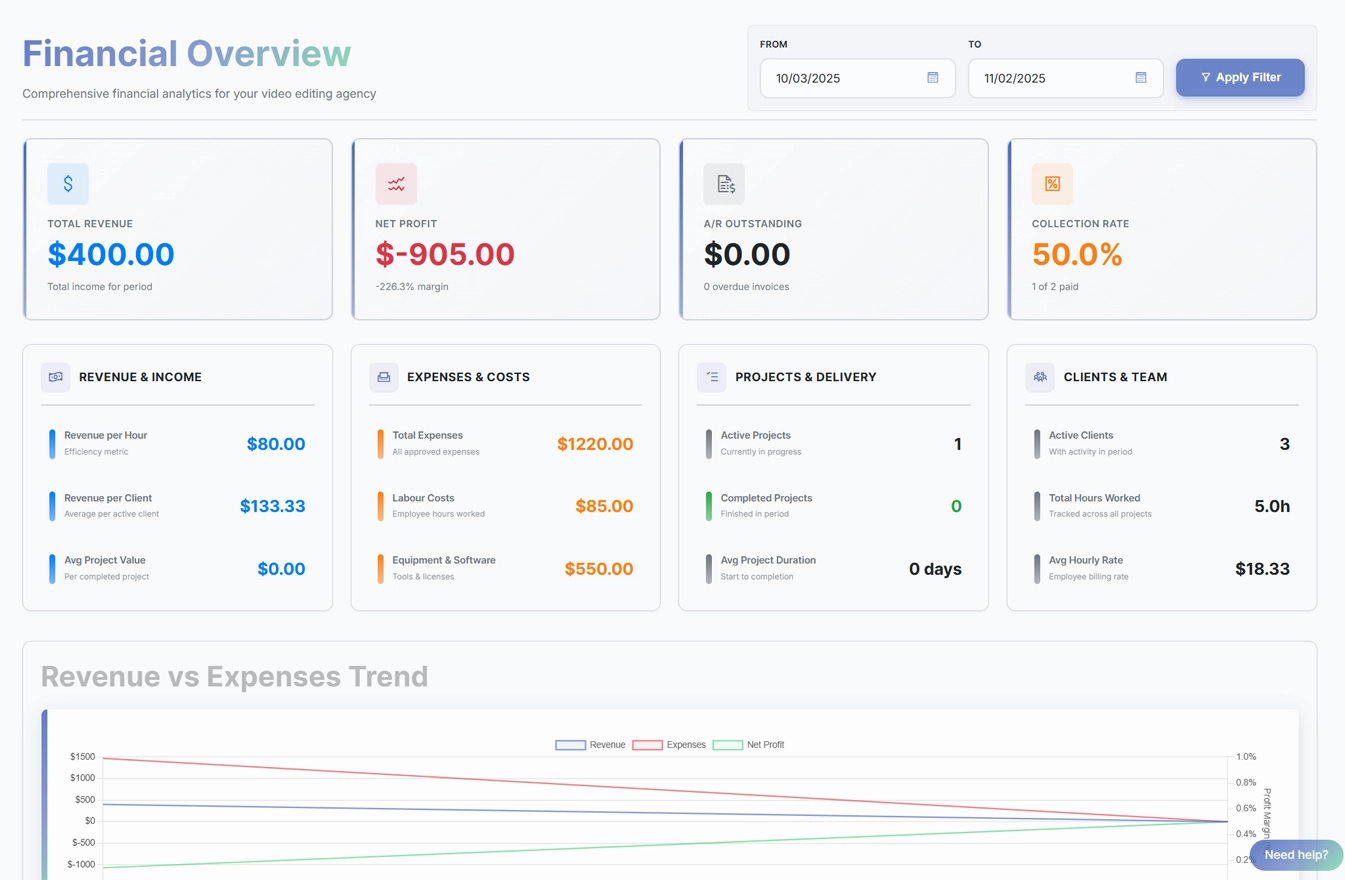Image resolution: width=1345 pixels, height=880 pixels.
Task: Click the From date input 10/03/2025
Action: pos(857,78)
